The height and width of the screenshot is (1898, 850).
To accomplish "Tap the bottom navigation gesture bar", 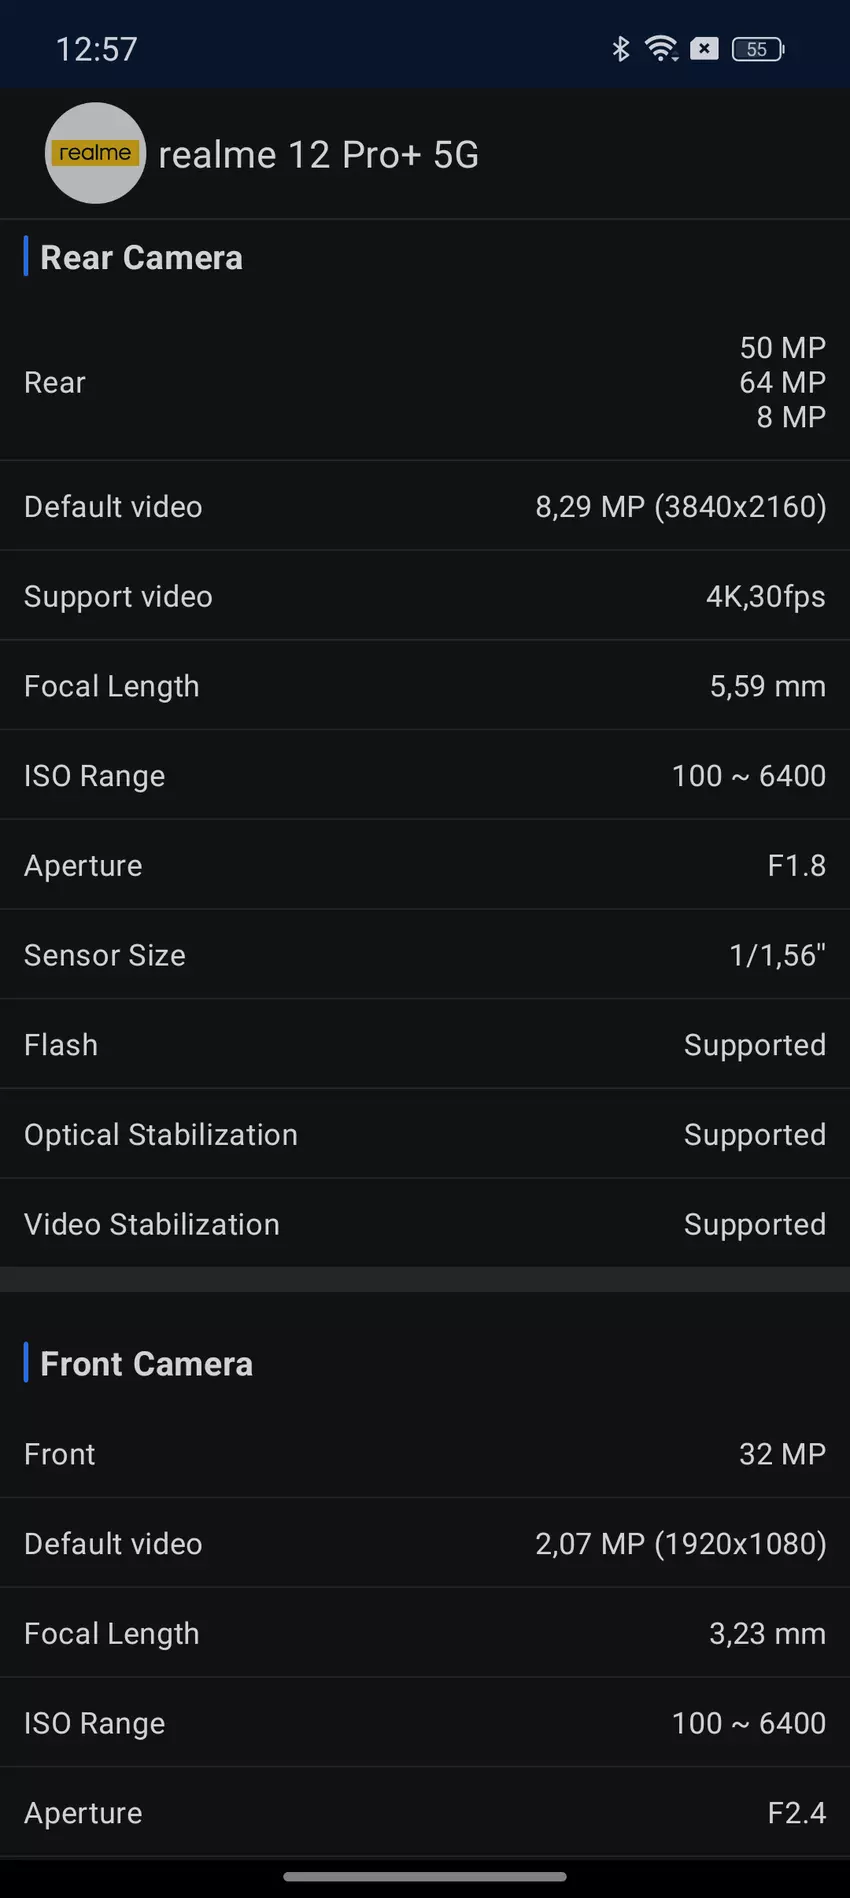I will tap(425, 1876).
